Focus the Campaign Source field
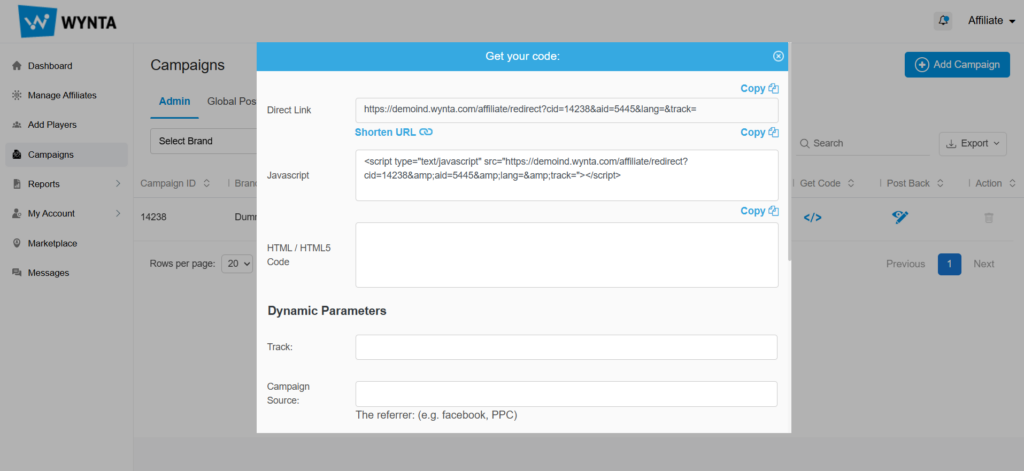The width and height of the screenshot is (1024, 471). [566, 394]
